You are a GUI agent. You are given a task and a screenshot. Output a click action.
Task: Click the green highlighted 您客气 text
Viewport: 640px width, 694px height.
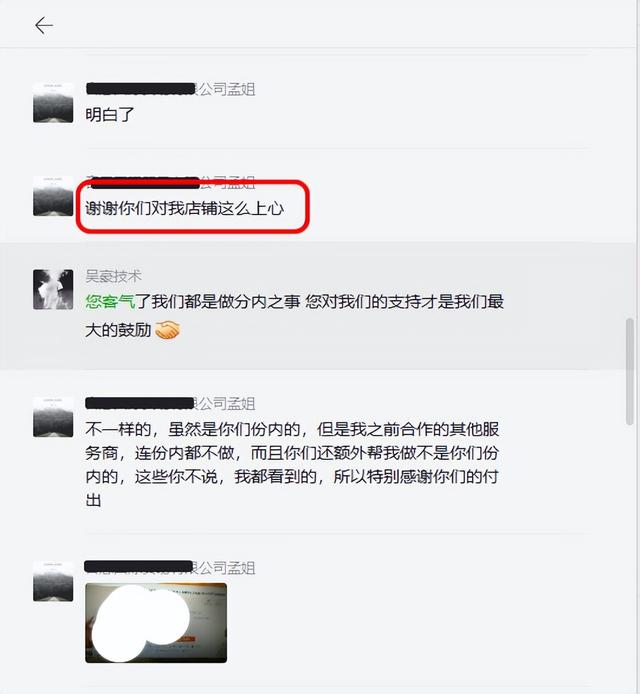point(110,302)
